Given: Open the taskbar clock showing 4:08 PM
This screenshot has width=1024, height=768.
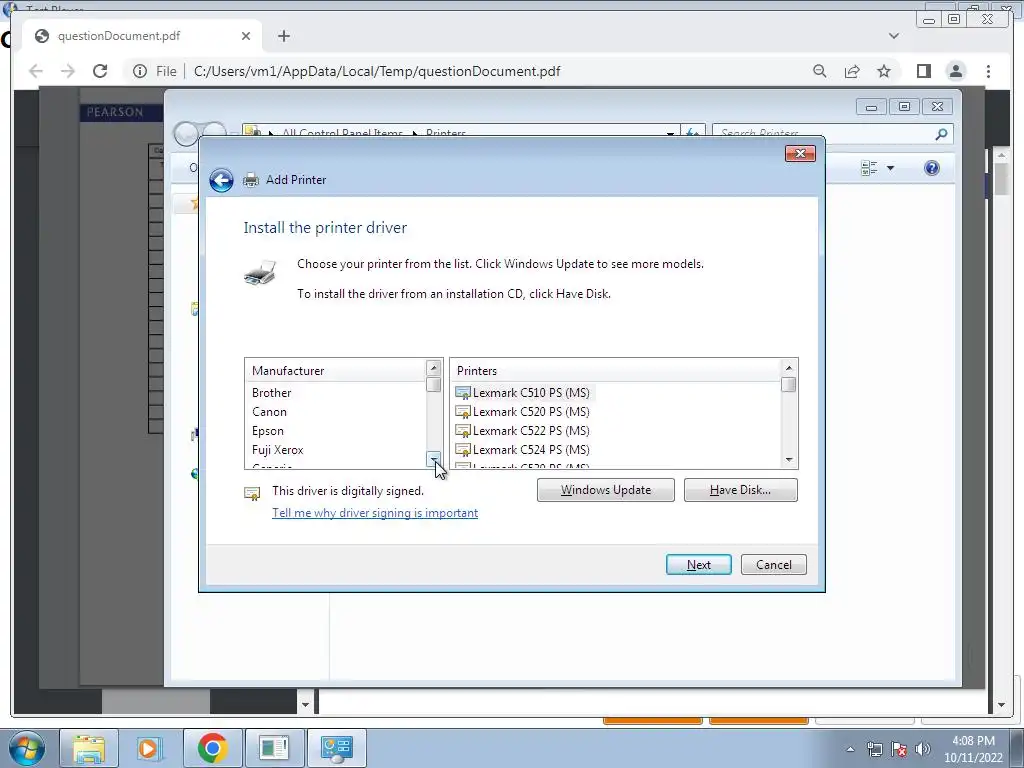Looking at the screenshot, I should tap(973, 749).
